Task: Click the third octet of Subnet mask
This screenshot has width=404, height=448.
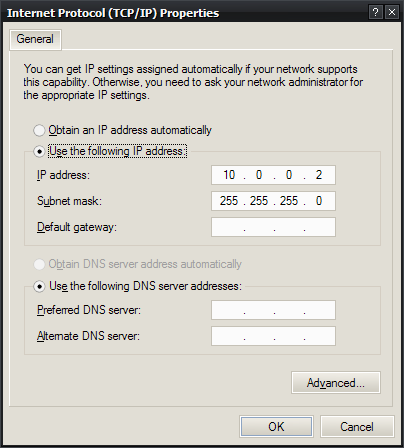Action: (289, 201)
